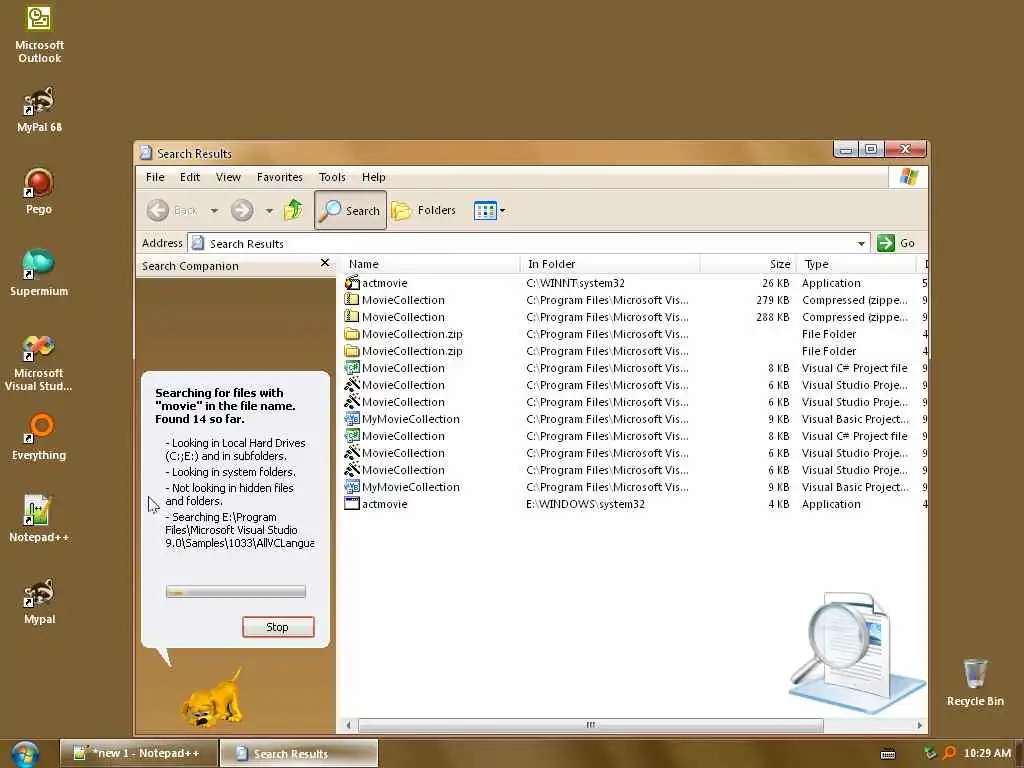Image resolution: width=1024 pixels, height=768 pixels.
Task: Toggle the Search toolbar button
Action: point(351,210)
